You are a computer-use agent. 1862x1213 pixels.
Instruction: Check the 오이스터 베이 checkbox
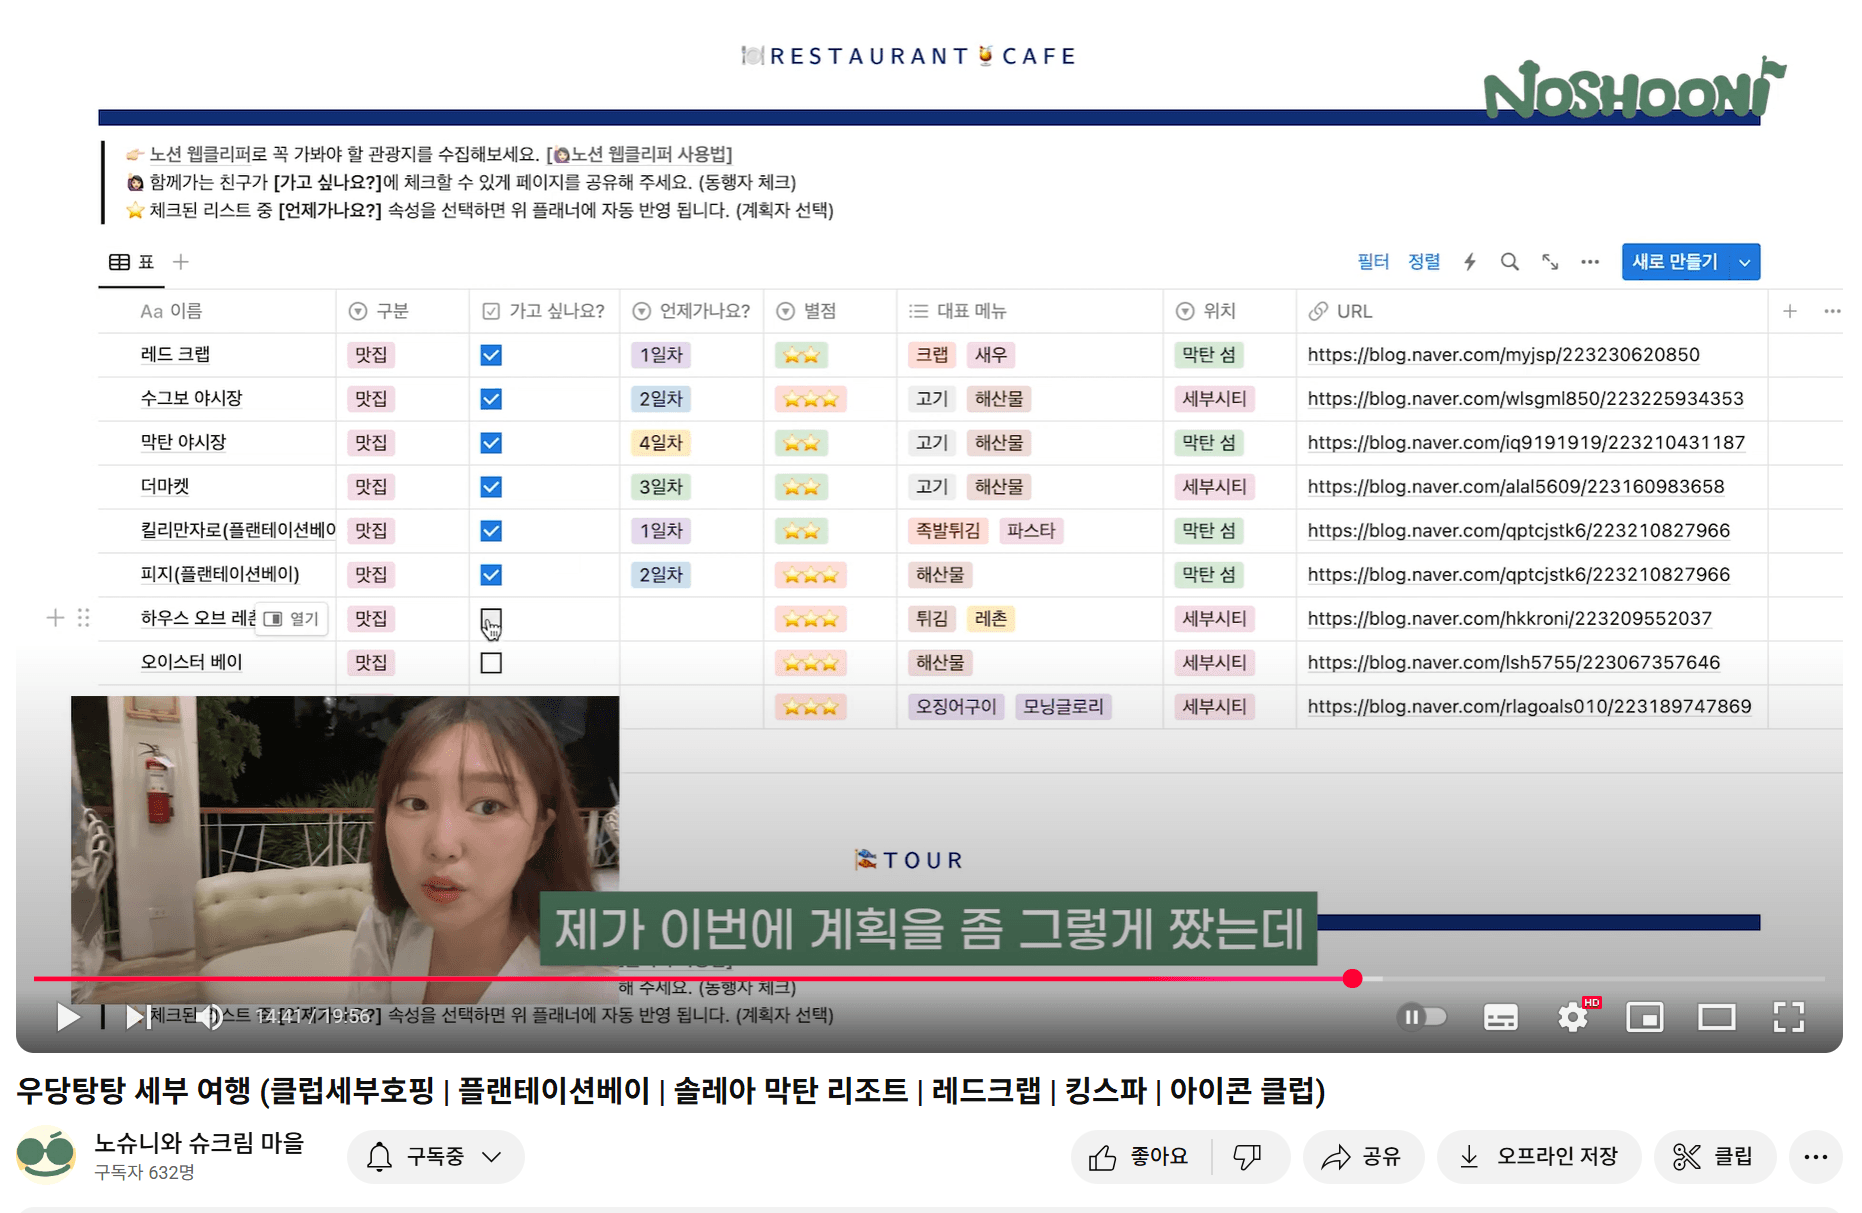click(491, 662)
